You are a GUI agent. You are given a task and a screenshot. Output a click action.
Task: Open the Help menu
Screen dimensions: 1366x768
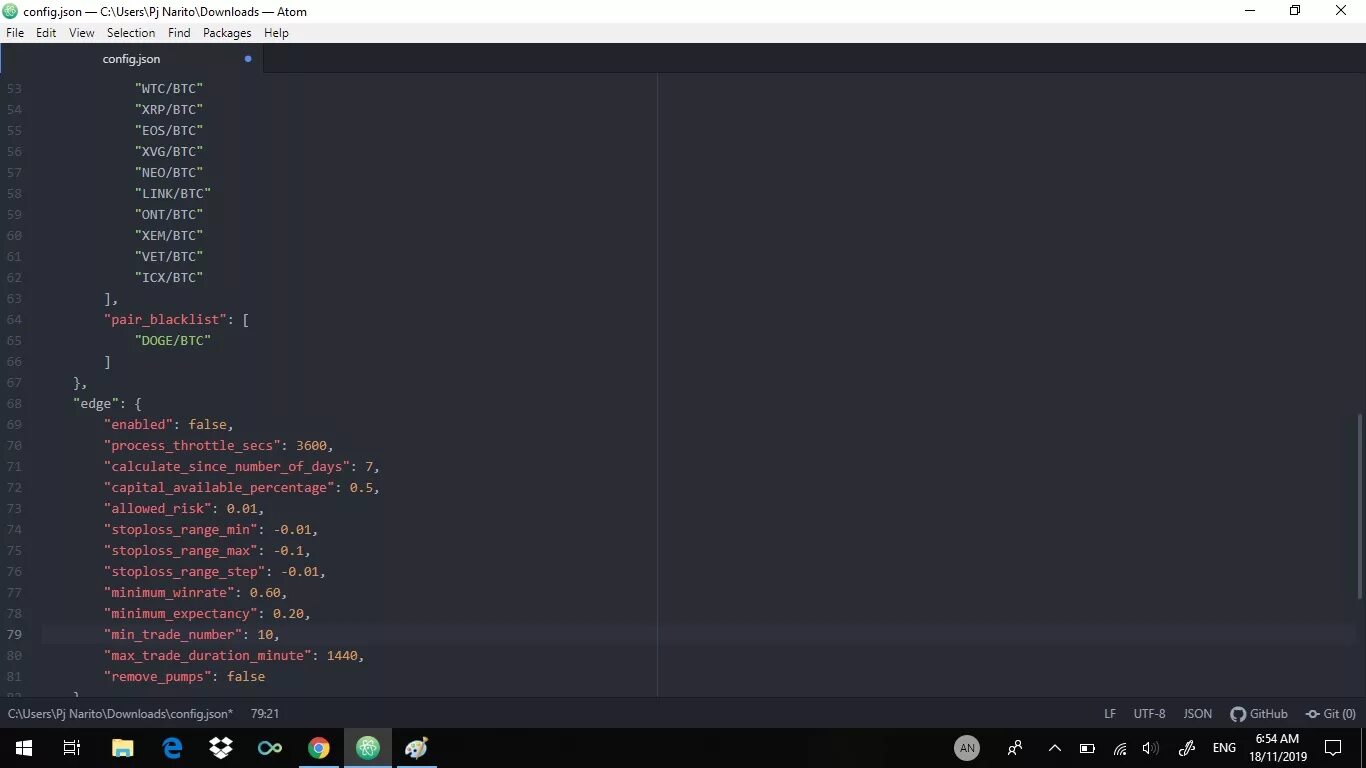276,33
